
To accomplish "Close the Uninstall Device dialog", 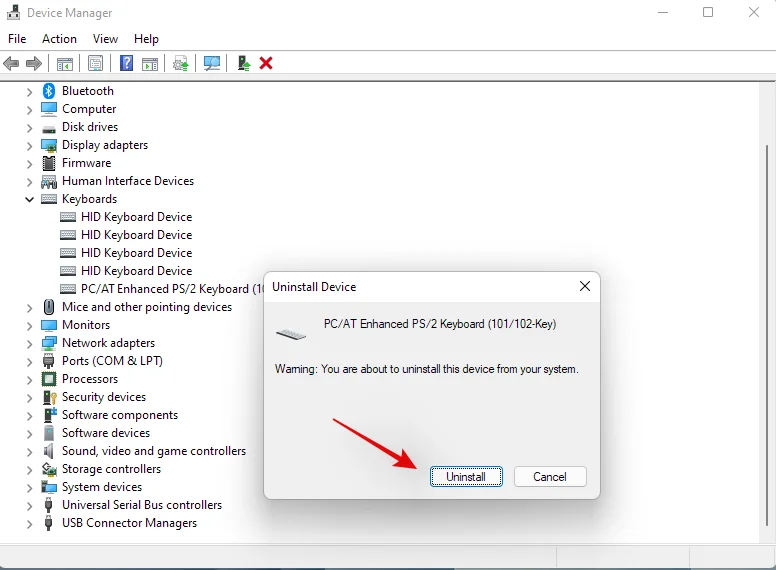I will (584, 287).
